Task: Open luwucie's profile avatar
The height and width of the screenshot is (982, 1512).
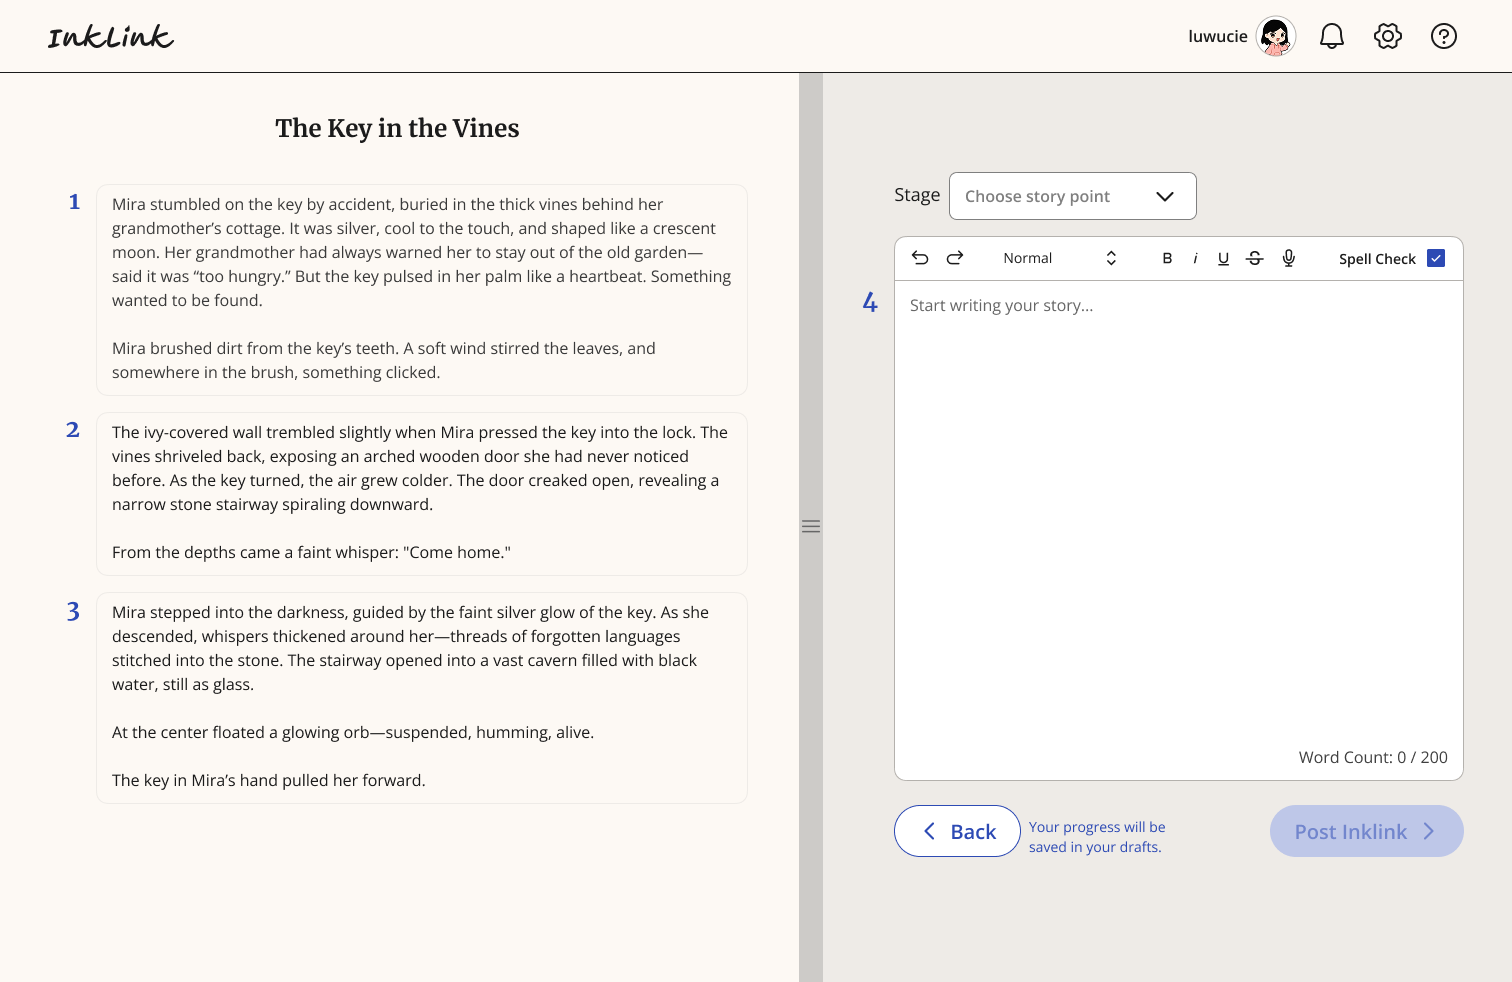Action: [x=1275, y=36]
